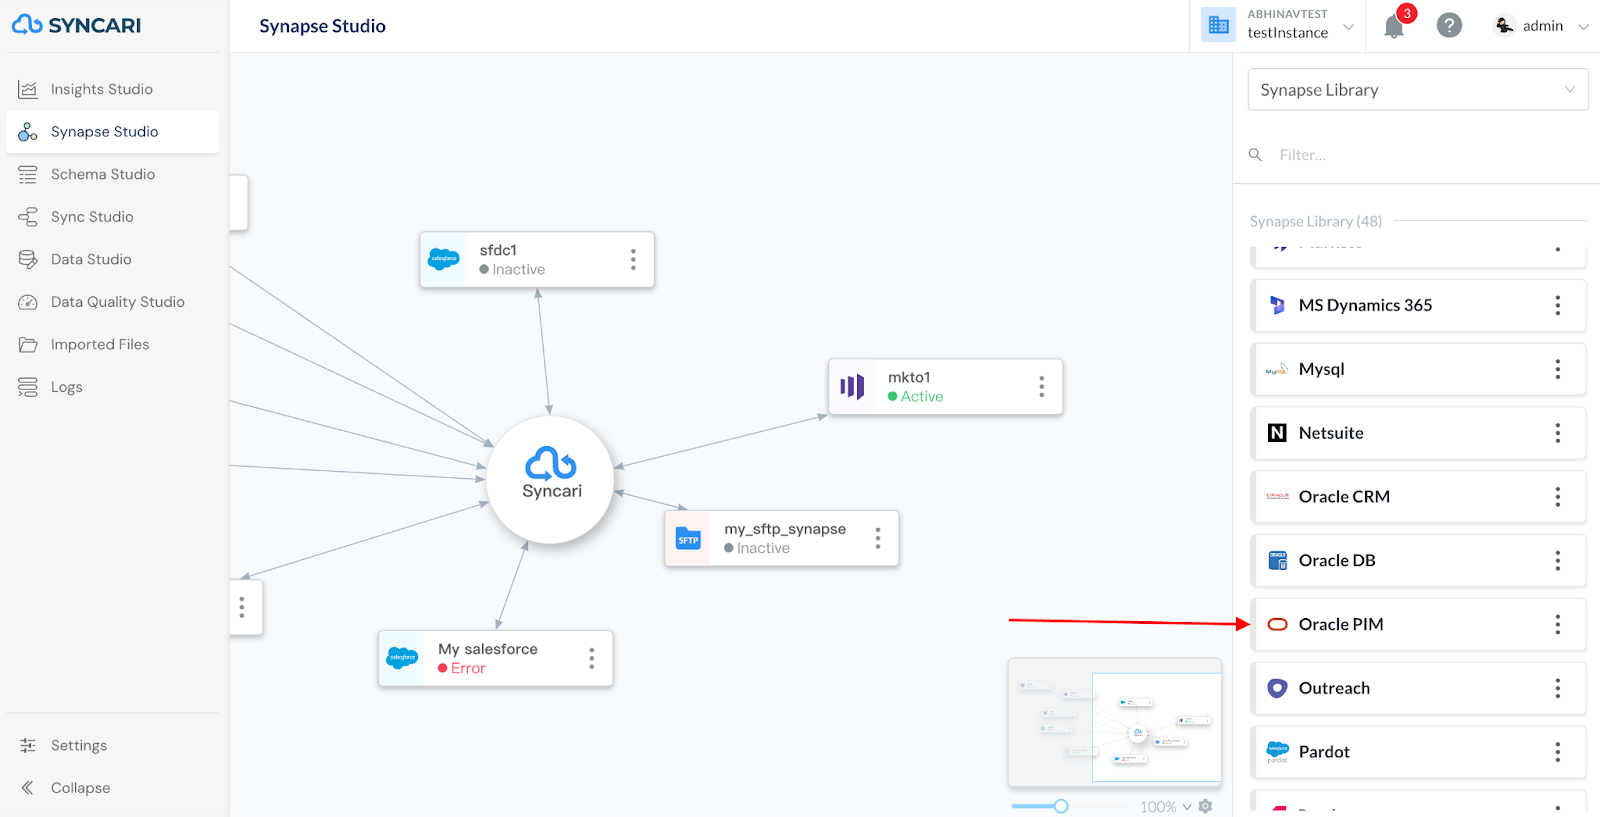Open Oracle DB three-dot menu

pyautogui.click(x=1557, y=561)
